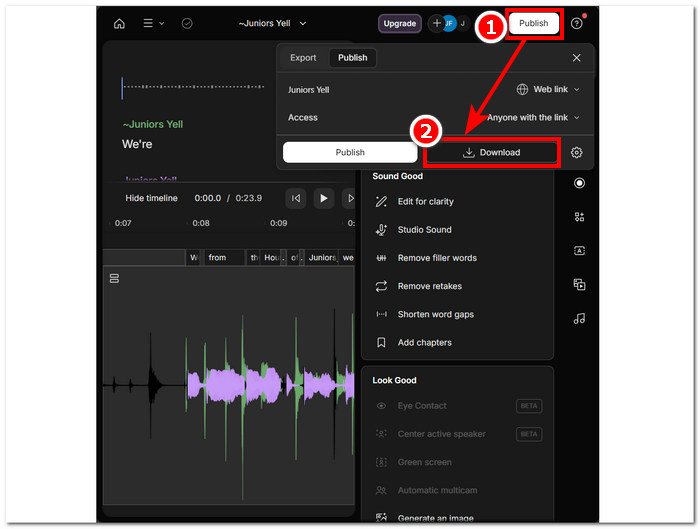Viewport: 700px width, 529px height.
Task: Click the 'from' word block in timeline
Action: click(223, 258)
